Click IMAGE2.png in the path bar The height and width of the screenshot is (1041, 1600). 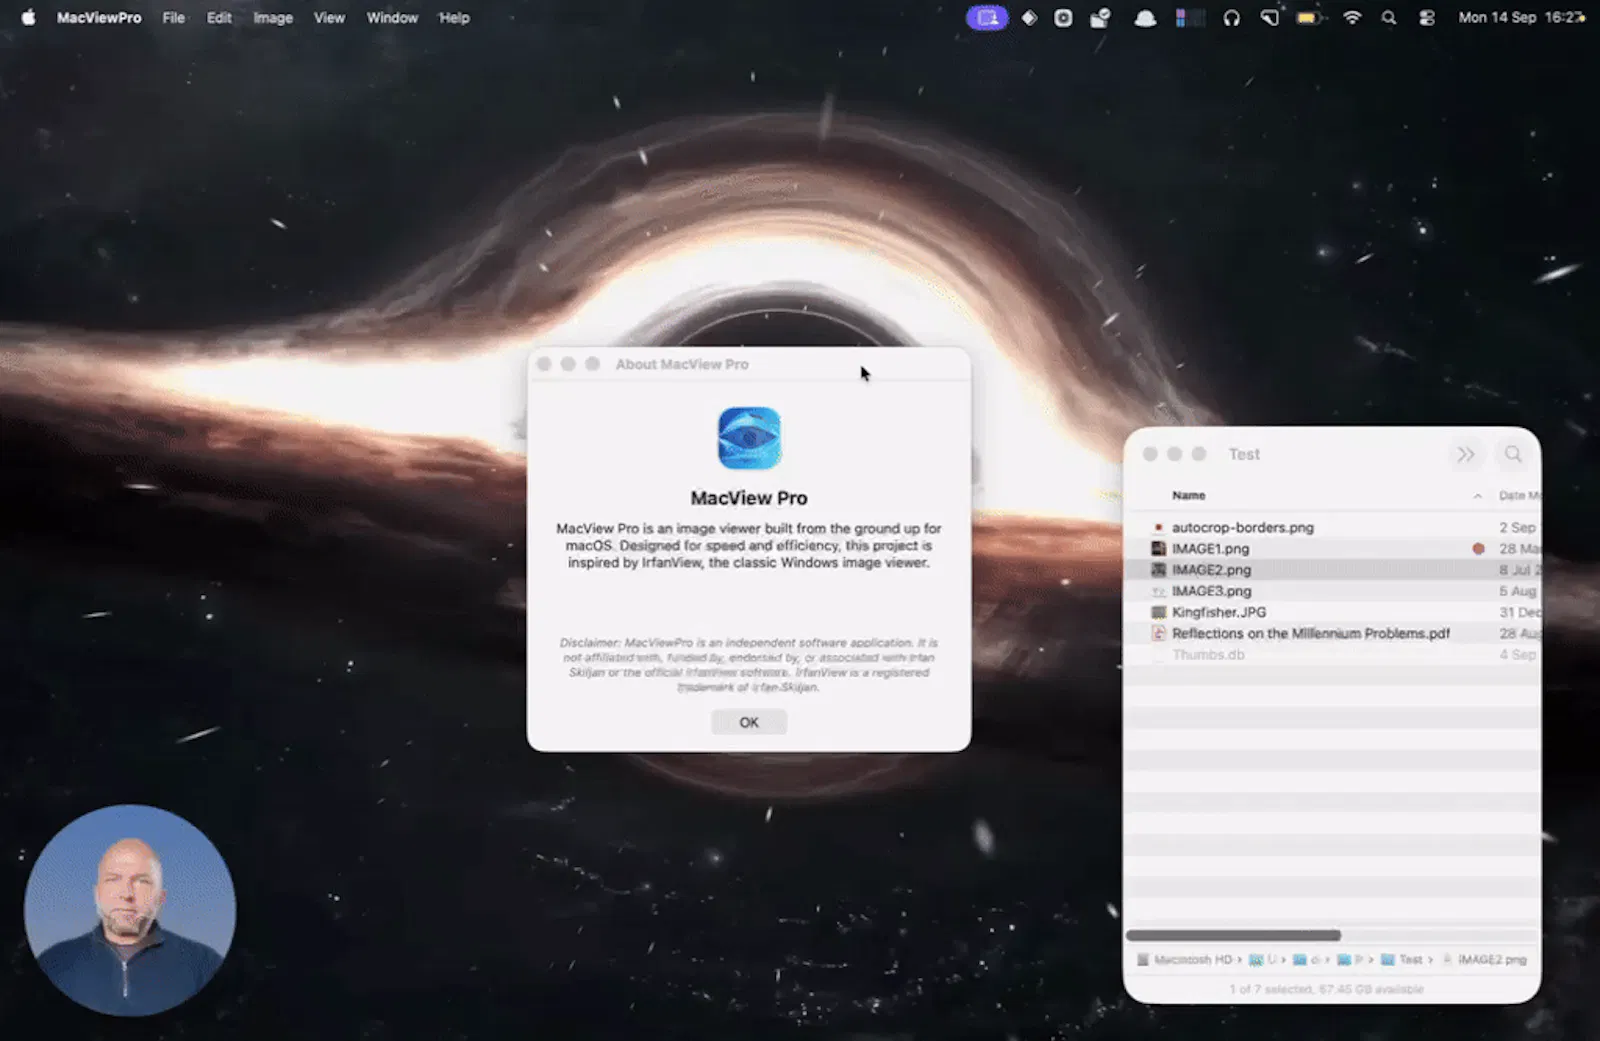[x=1484, y=959]
